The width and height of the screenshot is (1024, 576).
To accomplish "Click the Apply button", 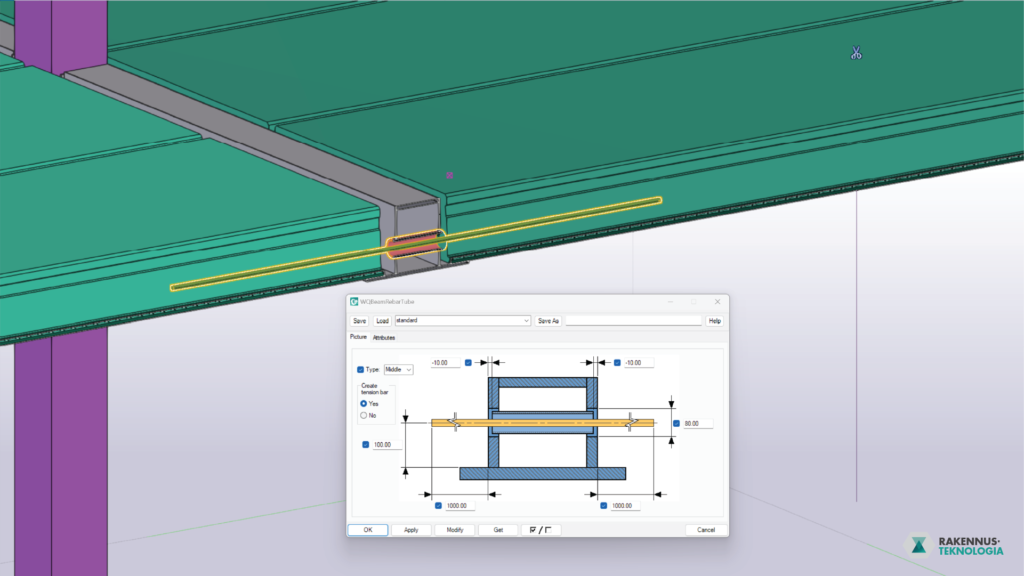I will pyautogui.click(x=410, y=530).
